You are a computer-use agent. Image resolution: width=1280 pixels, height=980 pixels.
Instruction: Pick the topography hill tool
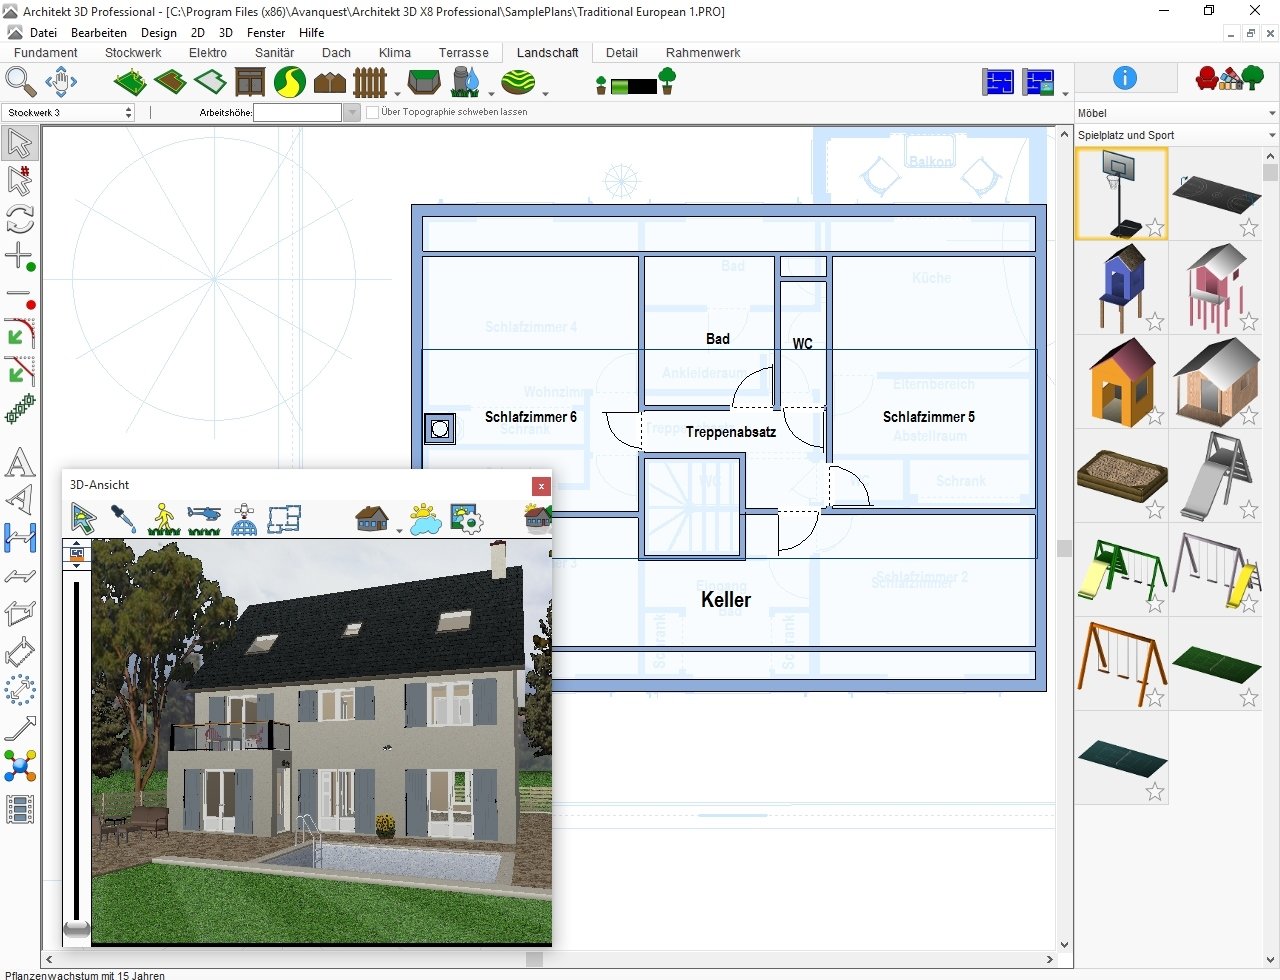518,81
